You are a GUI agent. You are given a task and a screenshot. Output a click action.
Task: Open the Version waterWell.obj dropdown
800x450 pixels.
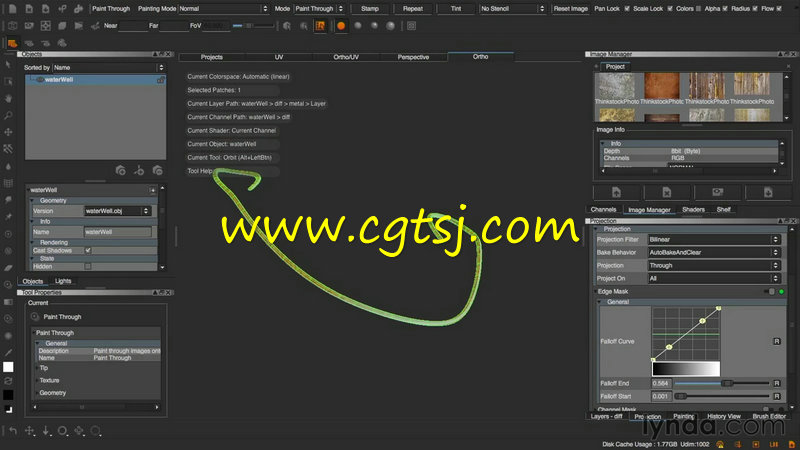tap(118, 211)
